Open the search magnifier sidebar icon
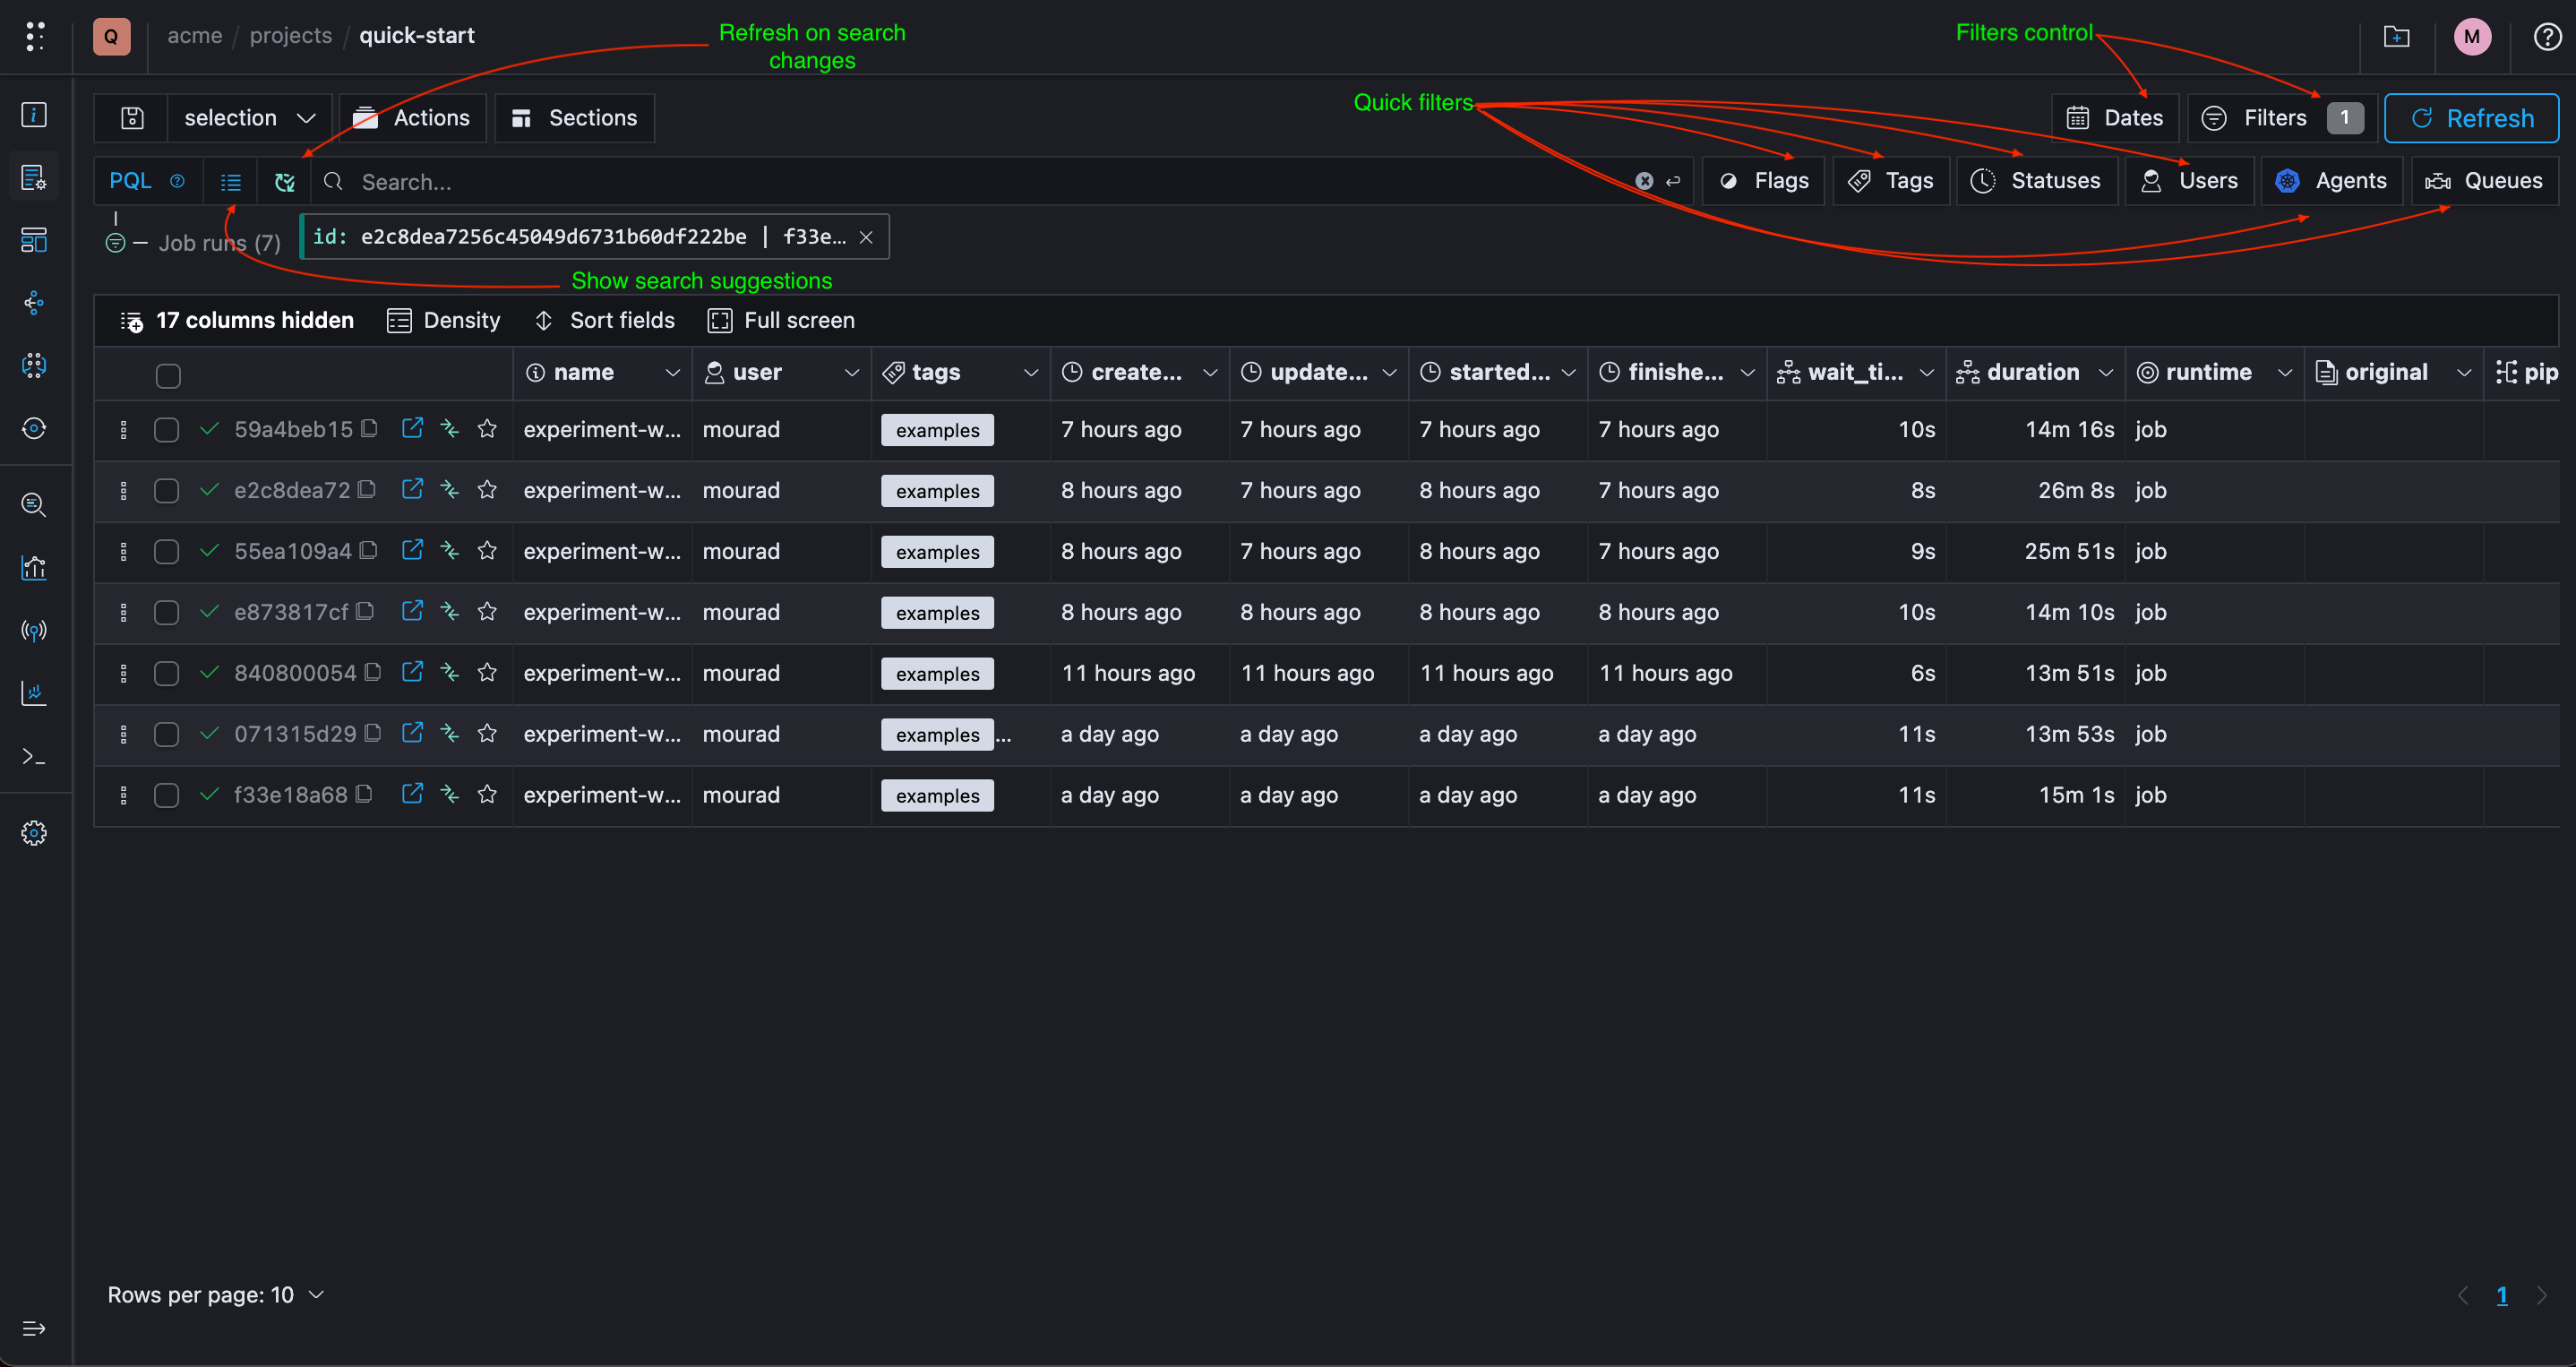 pyautogui.click(x=34, y=504)
